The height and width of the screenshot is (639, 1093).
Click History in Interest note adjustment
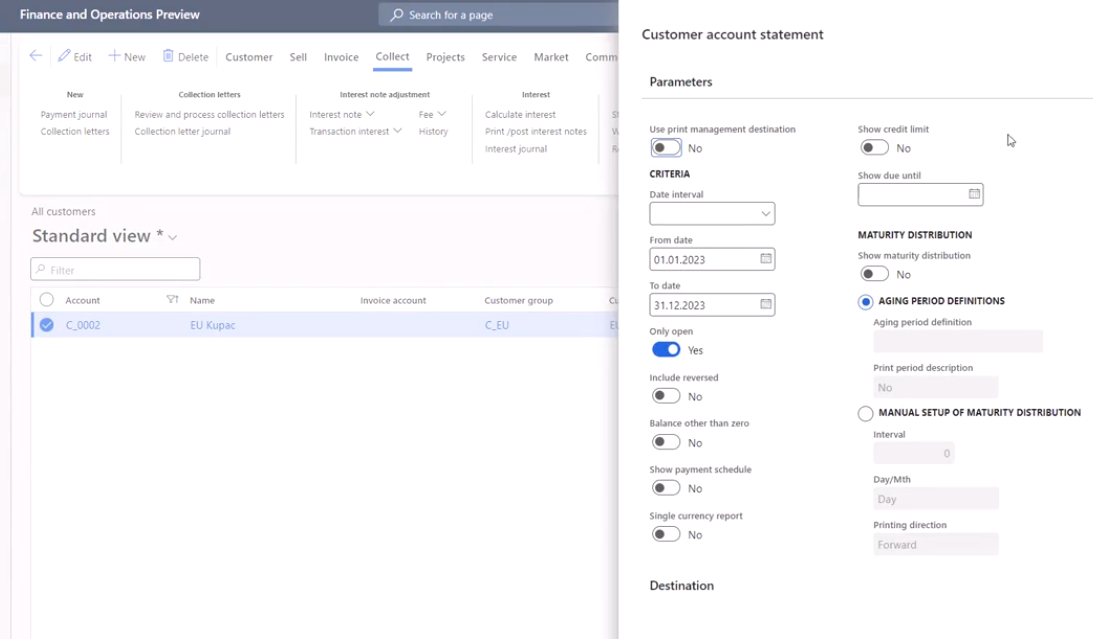[433, 131]
